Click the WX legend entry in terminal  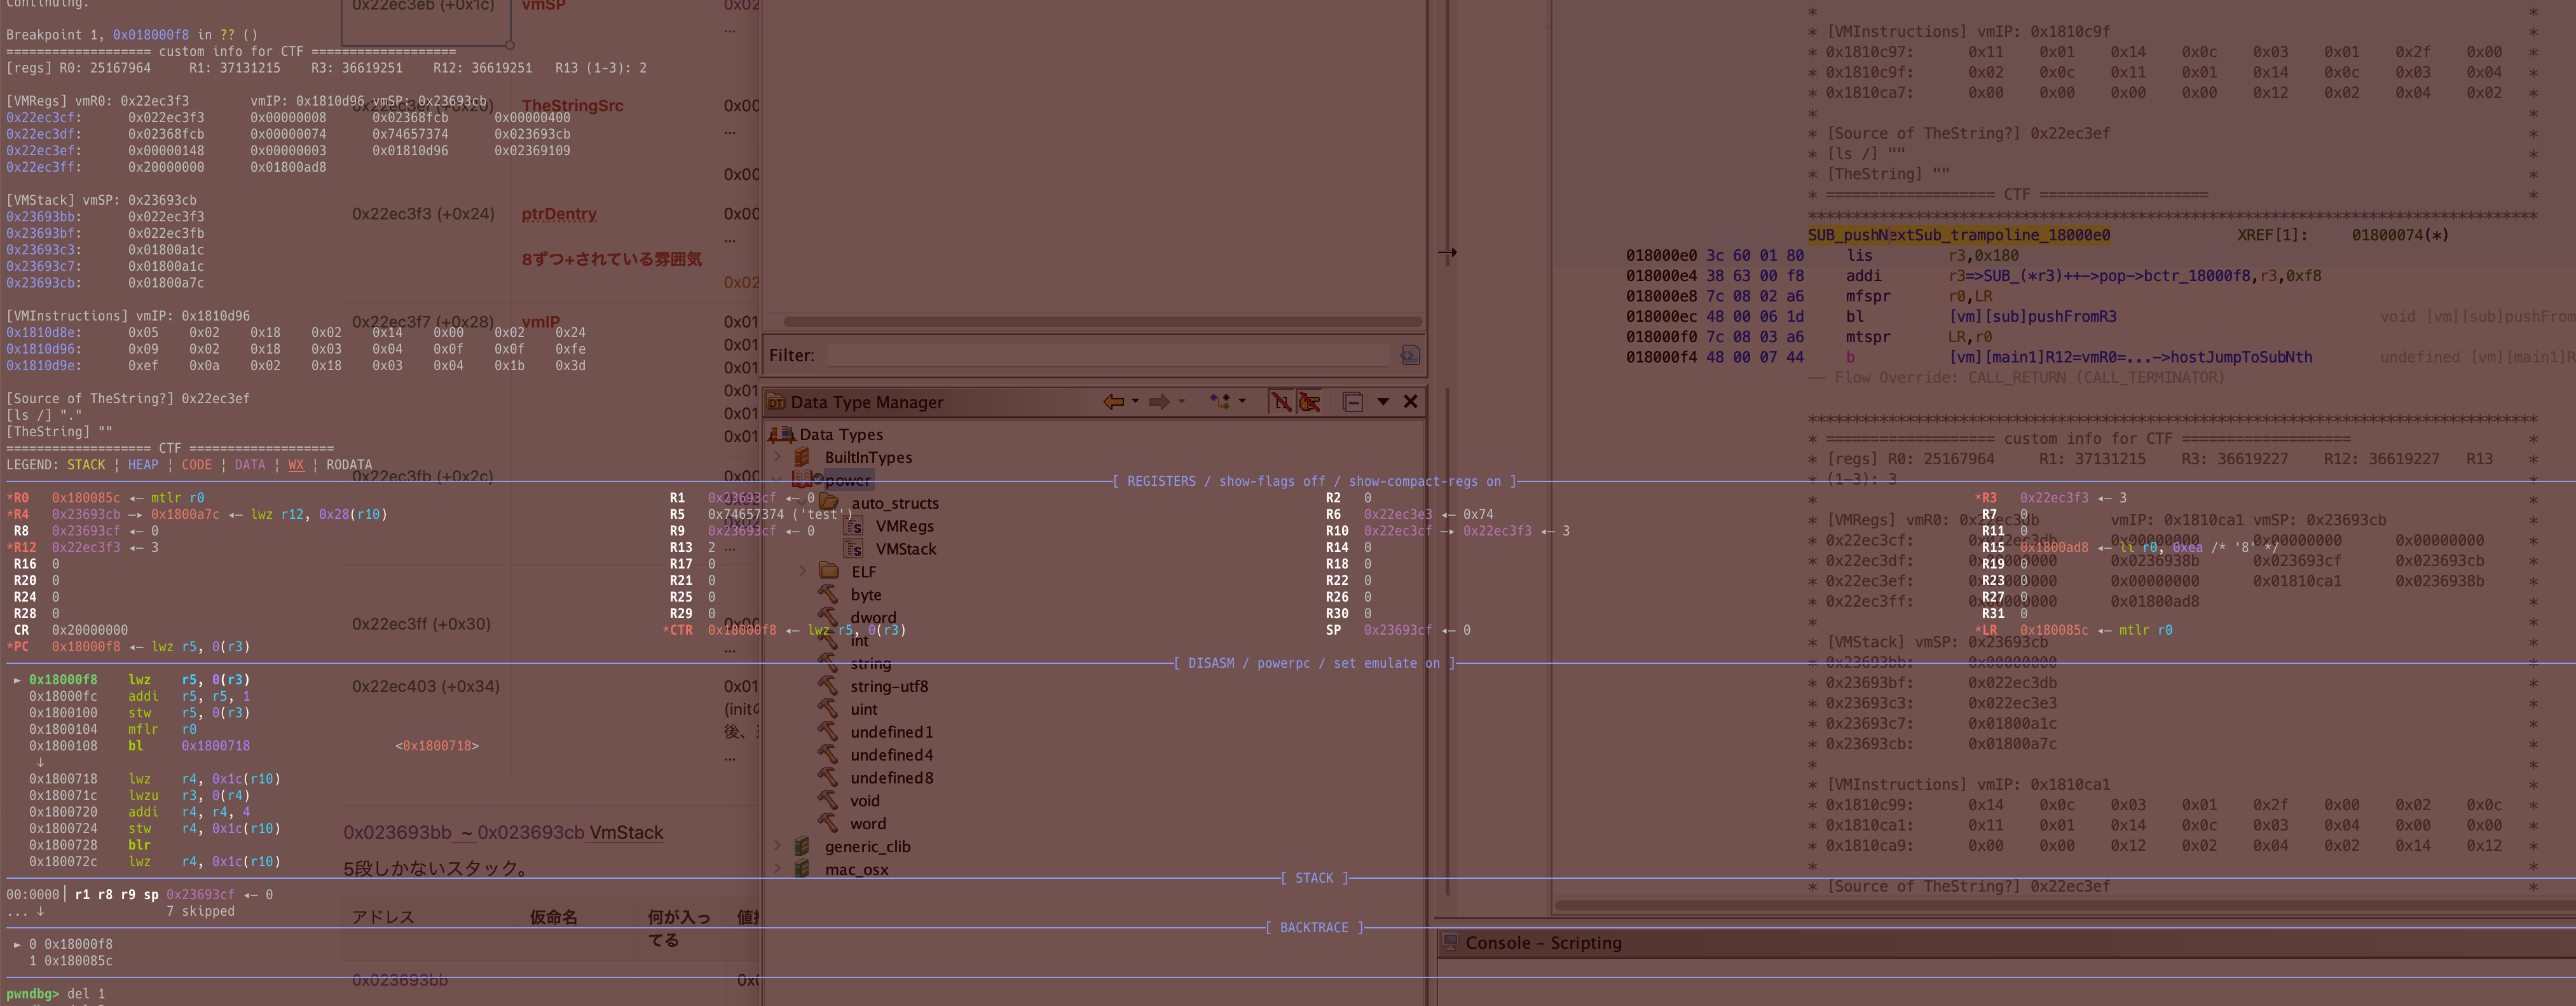[296, 465]
